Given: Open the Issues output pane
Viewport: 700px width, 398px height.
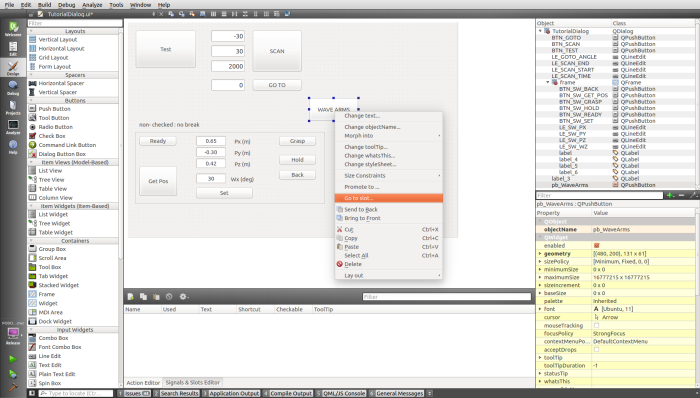Looking at the screenshot, I should pos(135,393).
